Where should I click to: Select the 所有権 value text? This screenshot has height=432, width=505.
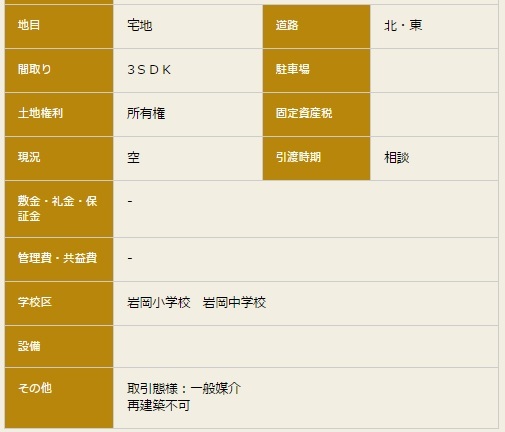[x=146, y=113]
